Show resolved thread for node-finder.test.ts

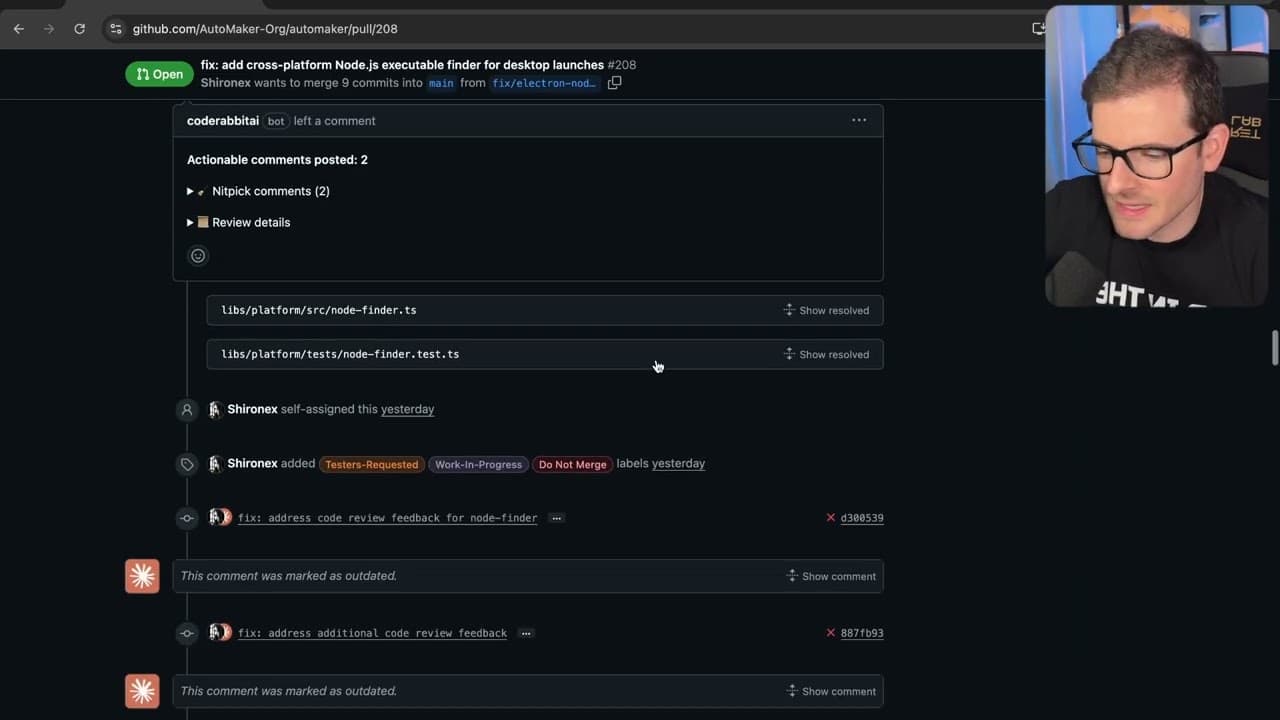point(826,354)
